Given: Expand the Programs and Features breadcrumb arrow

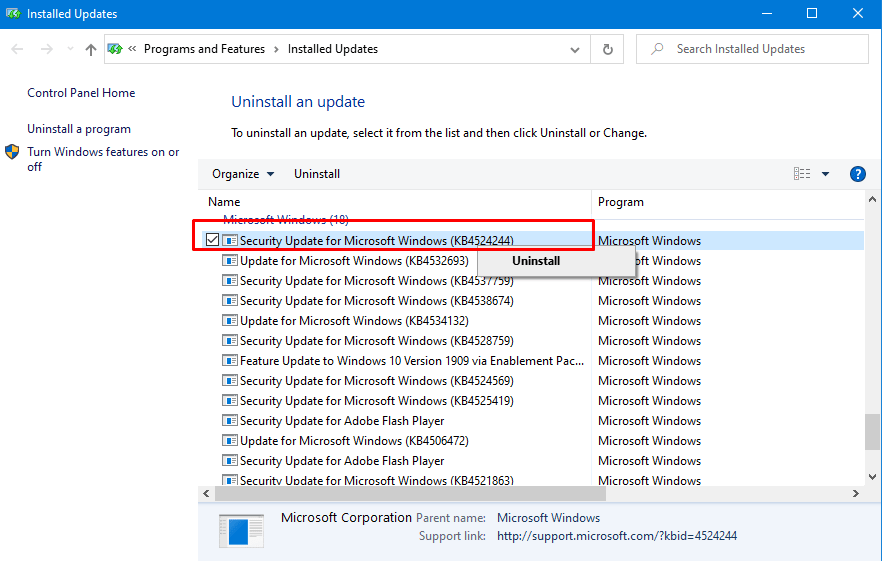Looking at the screenshot, I should (x=276, y=50).
